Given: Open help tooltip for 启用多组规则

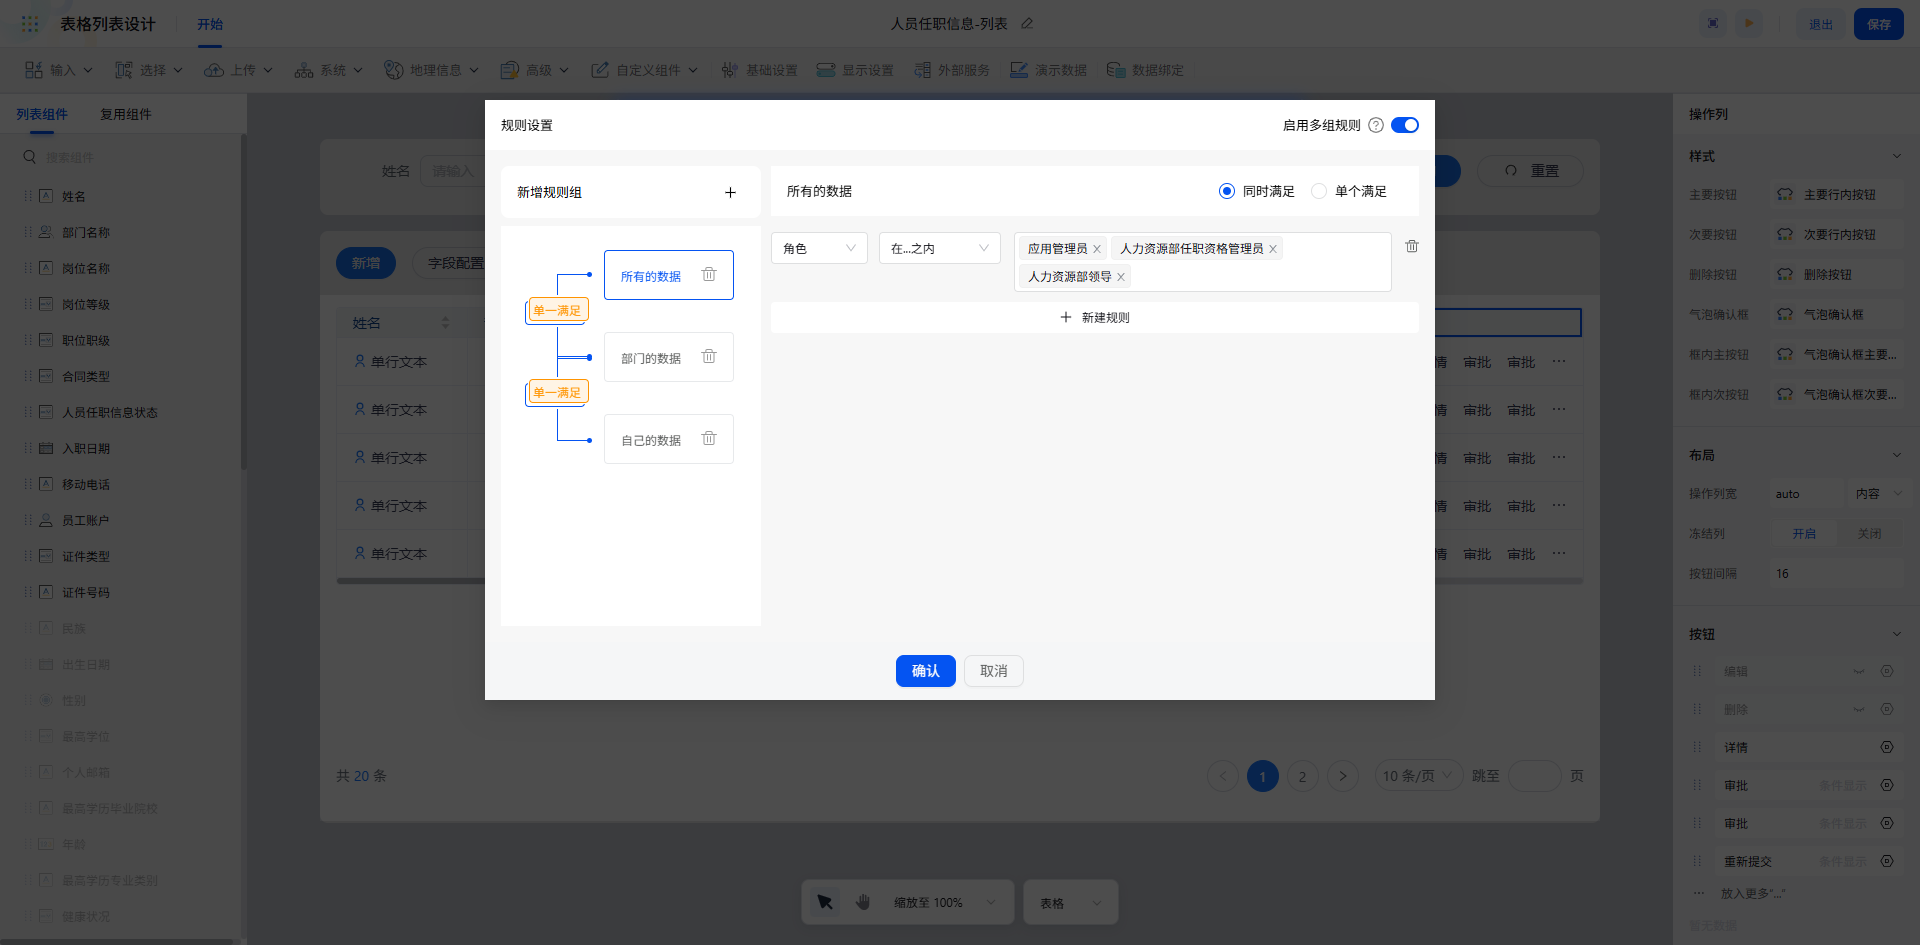Looking at the screenshot, I should [1376, 125].
